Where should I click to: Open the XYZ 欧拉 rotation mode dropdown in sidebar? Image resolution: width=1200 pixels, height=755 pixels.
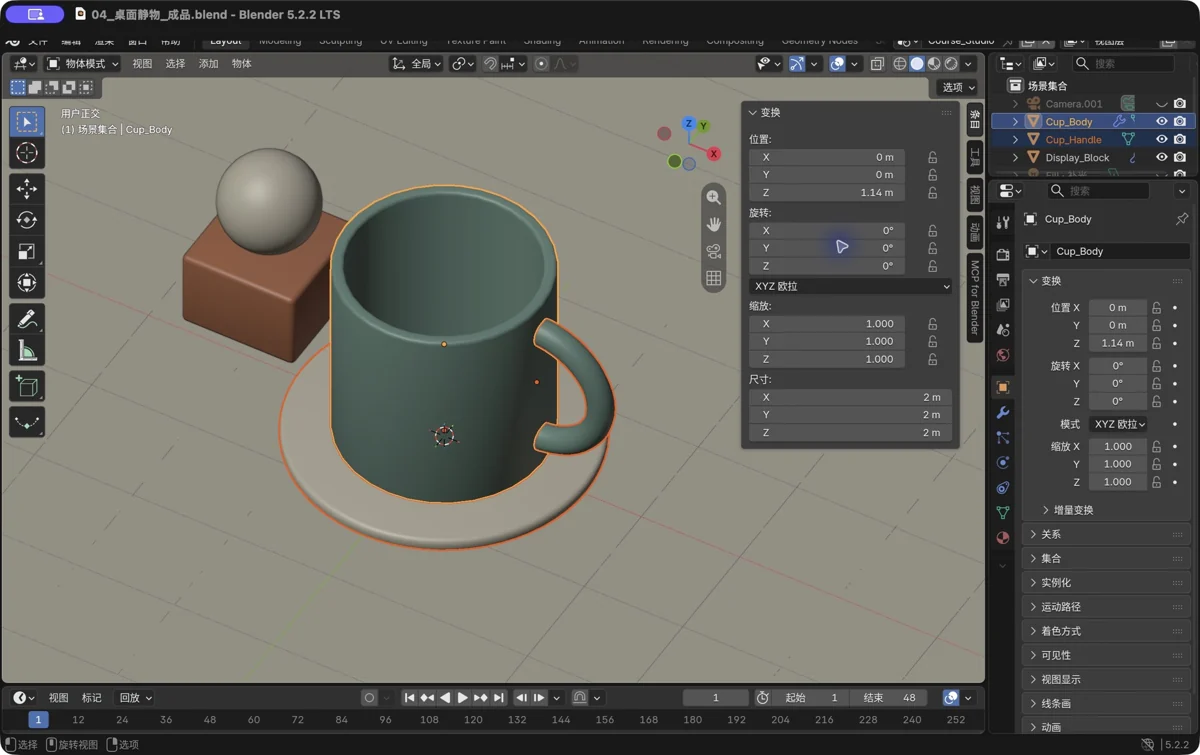(x=851, y=286)
